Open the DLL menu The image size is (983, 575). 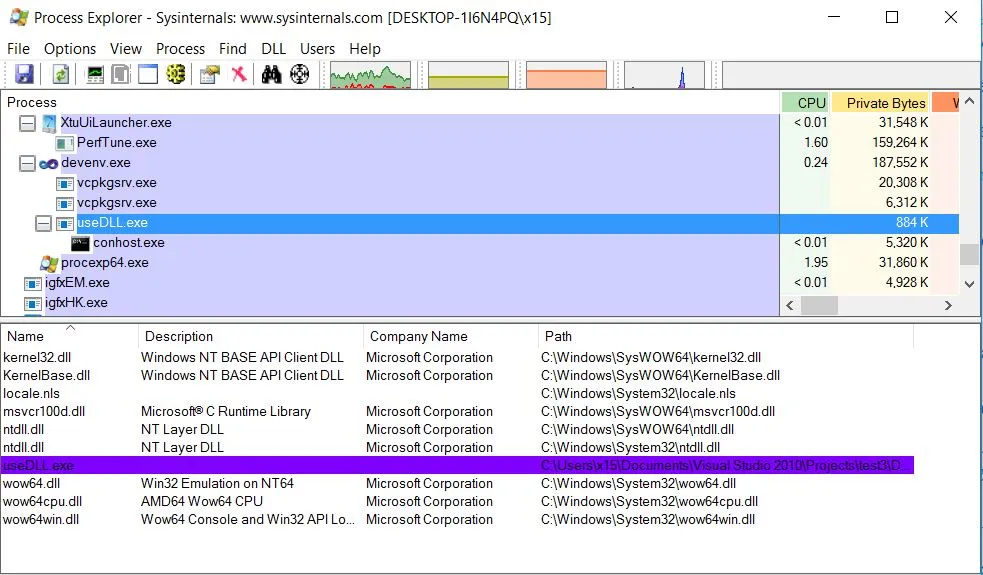coord(273,49)
